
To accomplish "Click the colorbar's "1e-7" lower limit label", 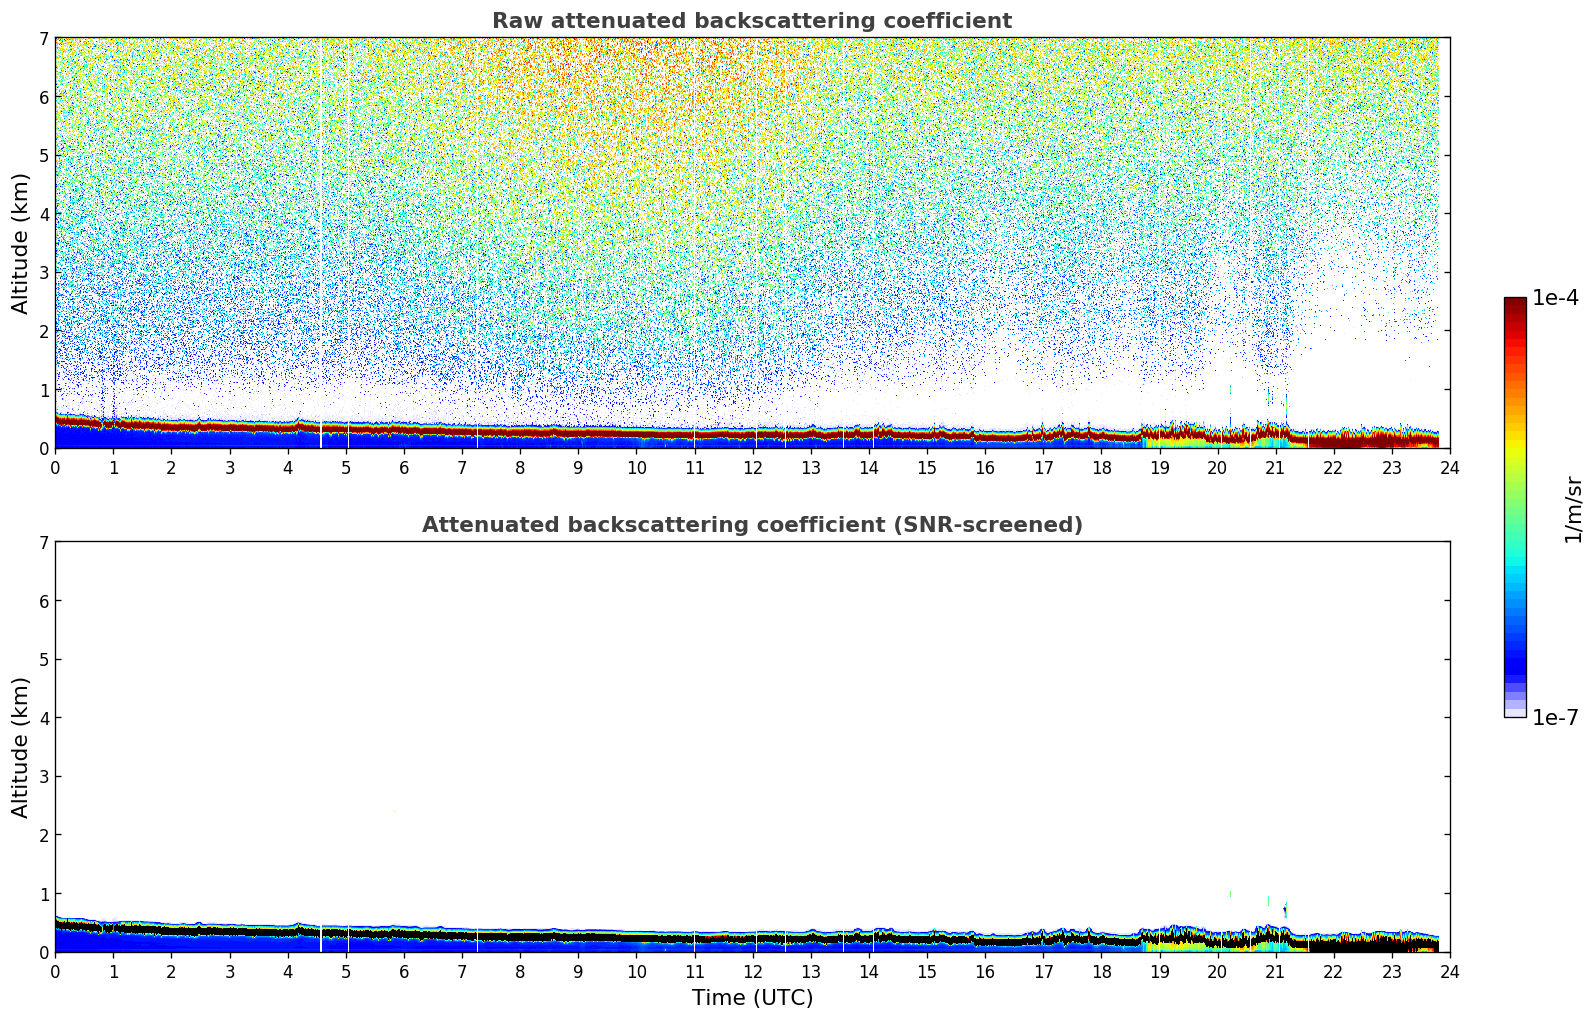I will [1555, 718].
